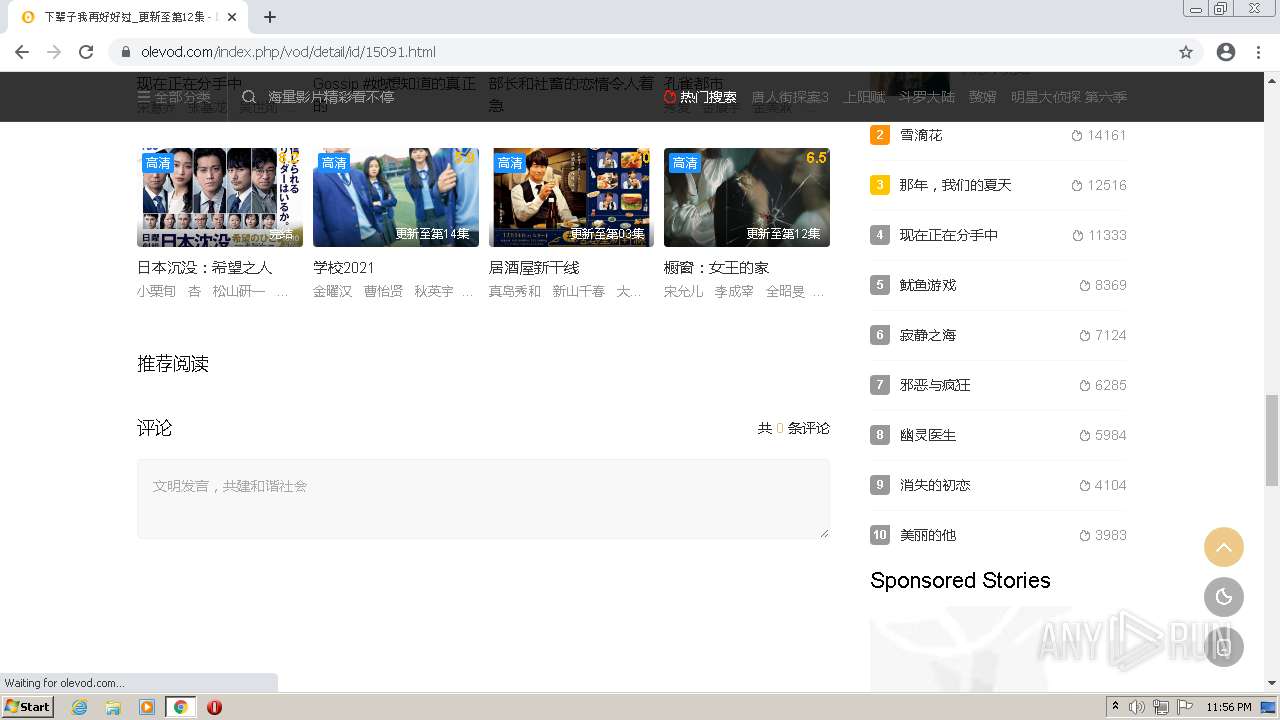Screen dimensions: 1280x720
Task: Click the site search magnifier icon
Action: (249, 97)
